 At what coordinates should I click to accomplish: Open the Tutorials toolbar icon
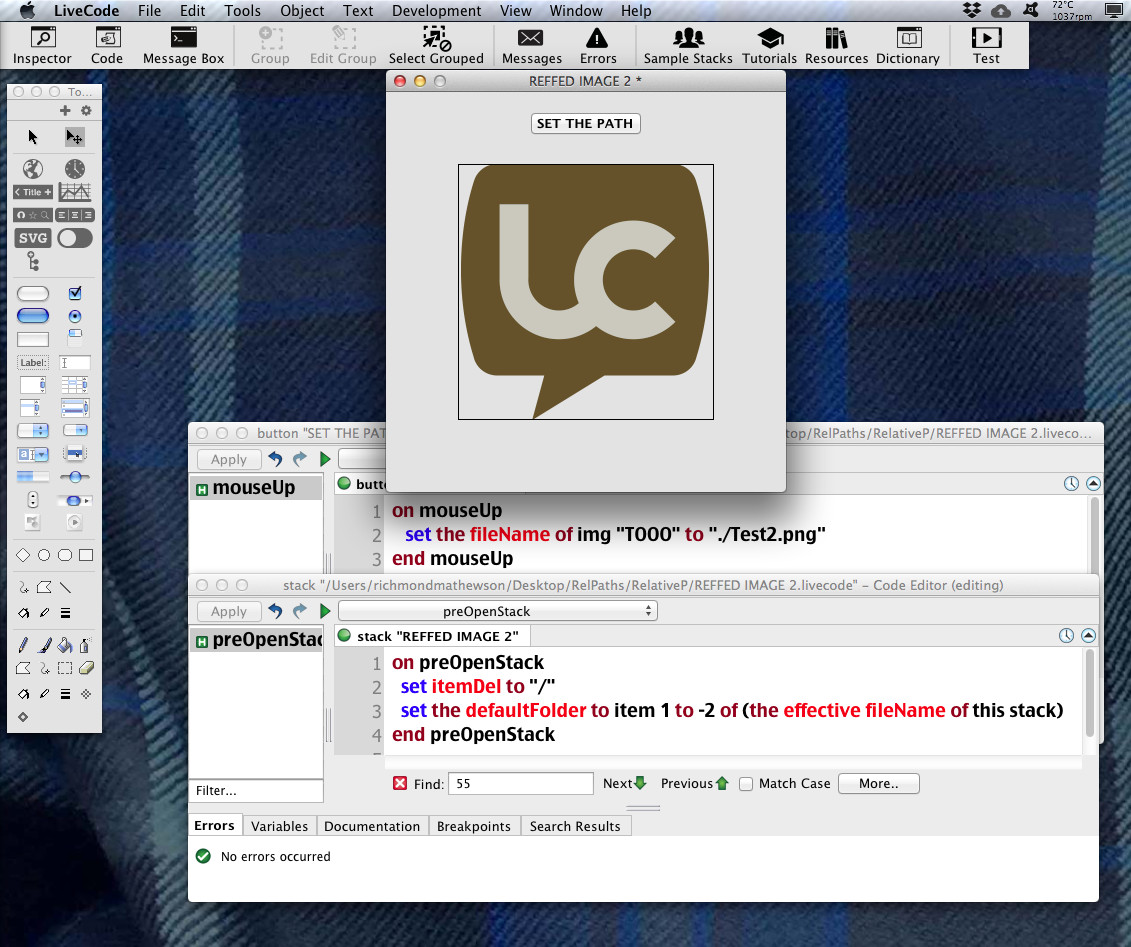(769, 46)
